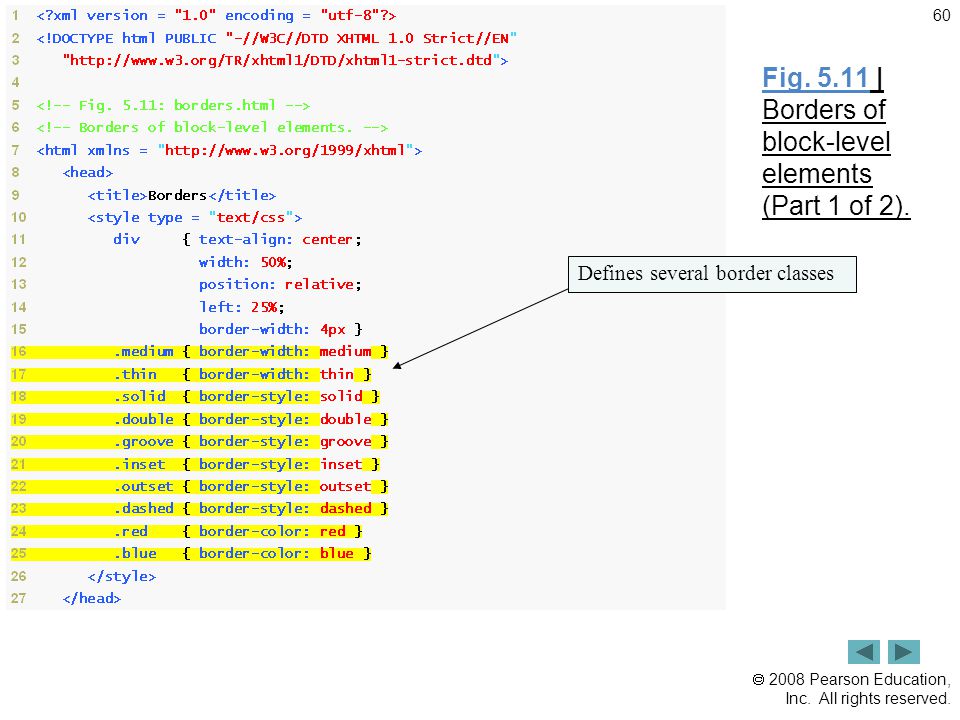This screenshot has width=960, height=720.
Task: Click the highlighted .solid class line
Action: (195, 397)
